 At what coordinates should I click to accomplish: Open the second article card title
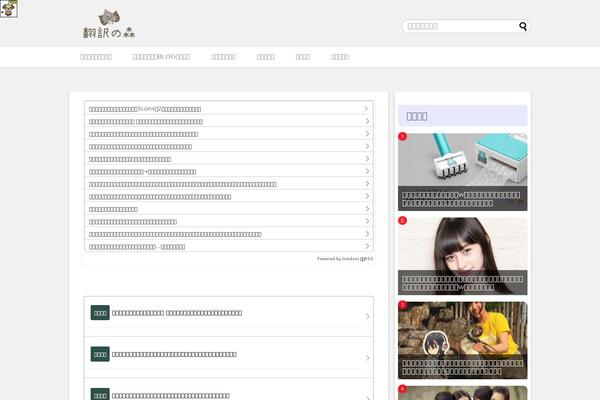coord(174,354)
